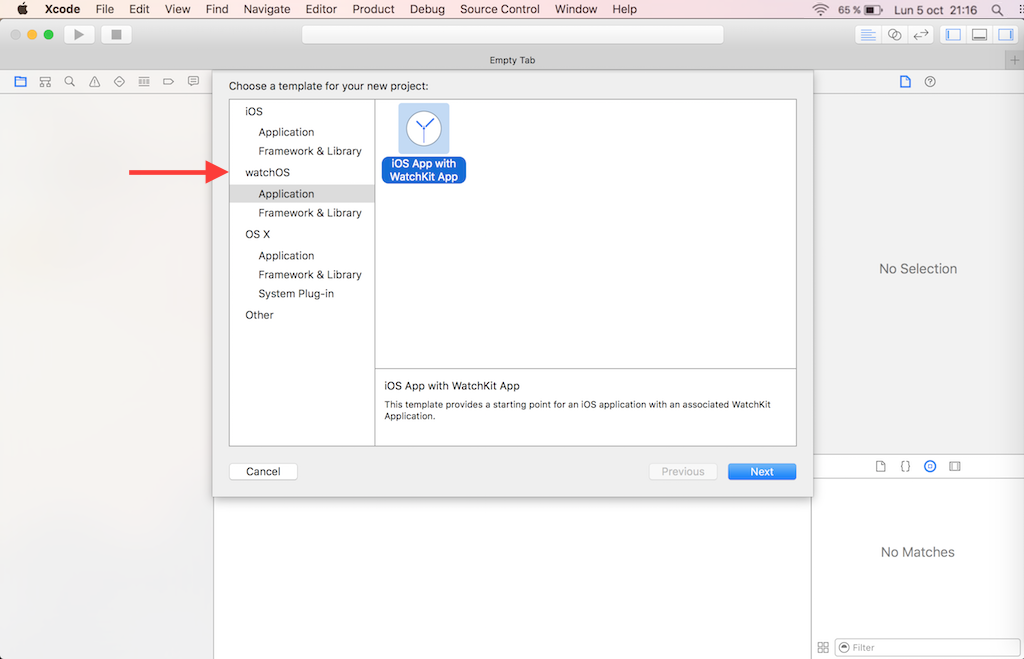The height and width of the screenshot is (659, 1024).
Task: Click the Next button
Action: 761,472
